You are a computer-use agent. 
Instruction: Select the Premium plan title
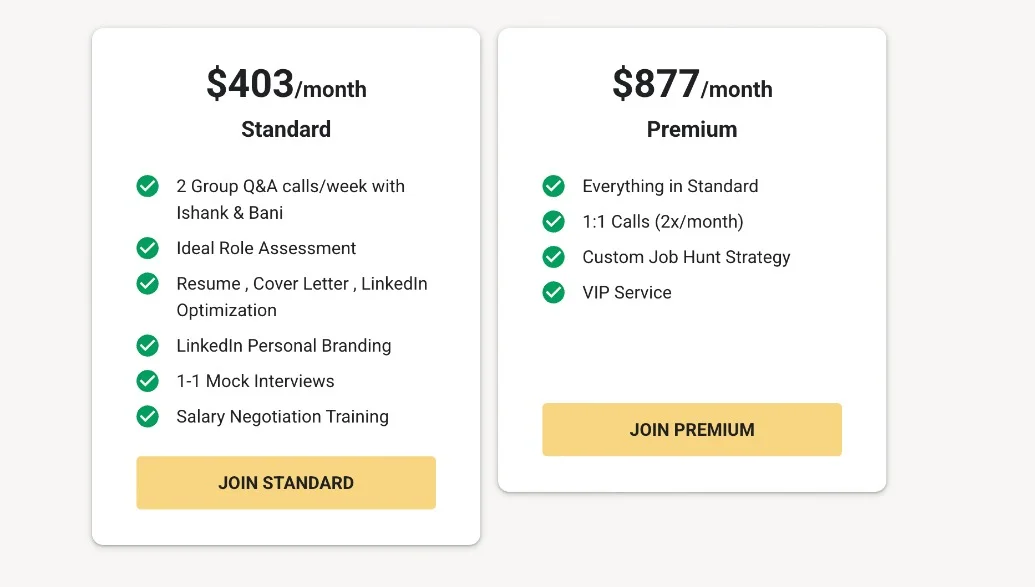(692, 130)
